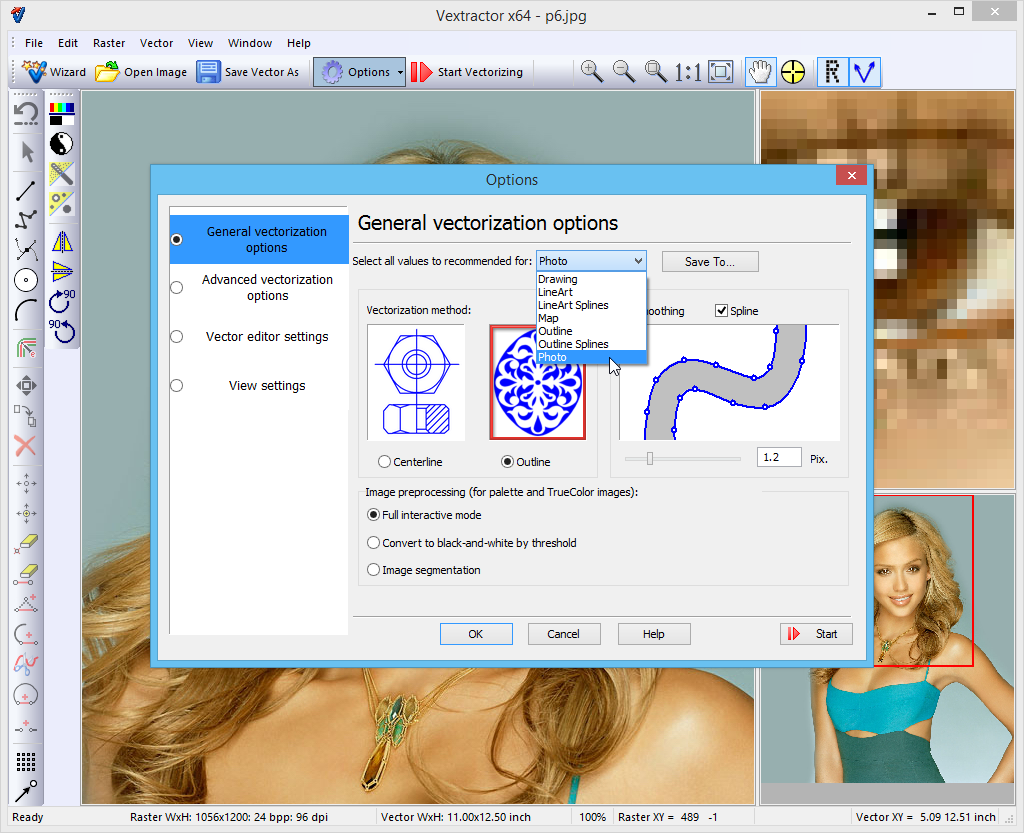Toggle the vector layer V icon
Screen dimensions: 1024x833
(864, 71)
